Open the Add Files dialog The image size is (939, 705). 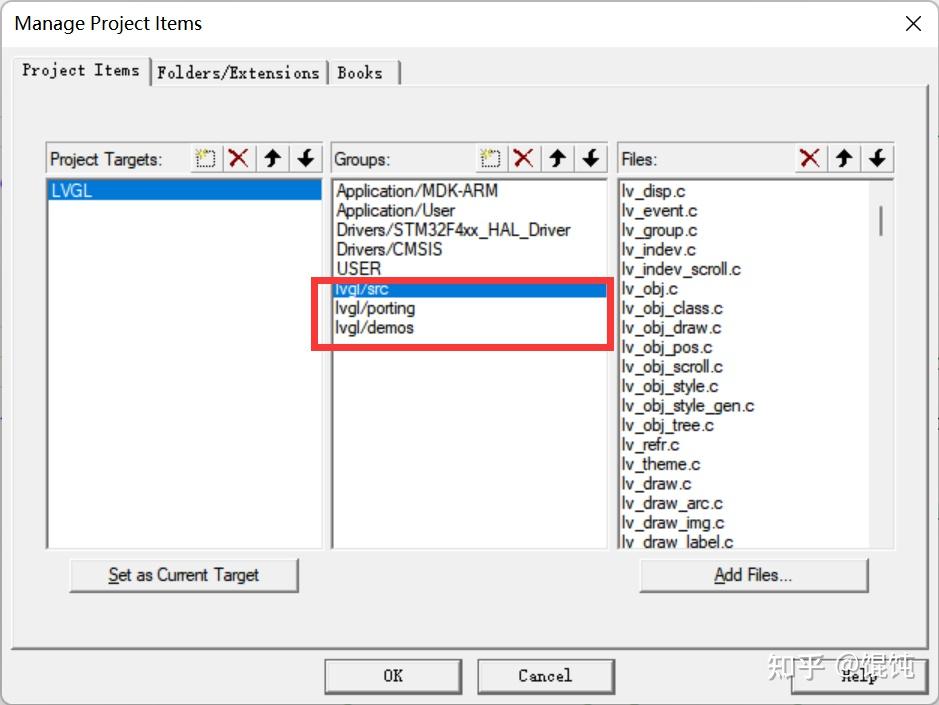[x=753, y=574]
